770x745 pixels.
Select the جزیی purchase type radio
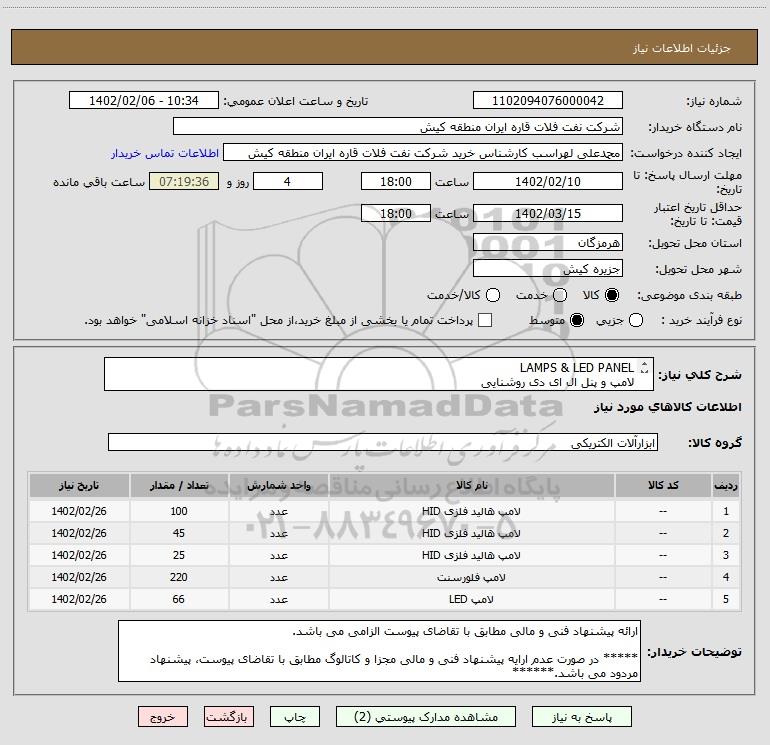[x=635, y=320]
